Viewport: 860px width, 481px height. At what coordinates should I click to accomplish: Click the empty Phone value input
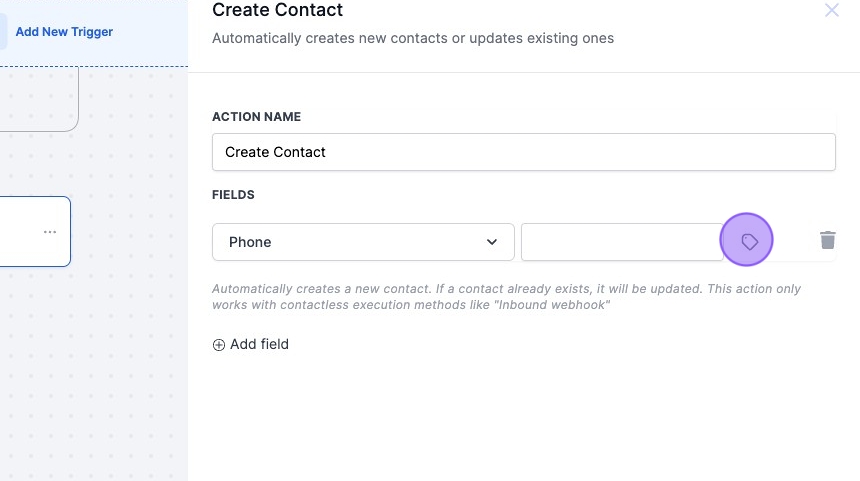(621, 242)
